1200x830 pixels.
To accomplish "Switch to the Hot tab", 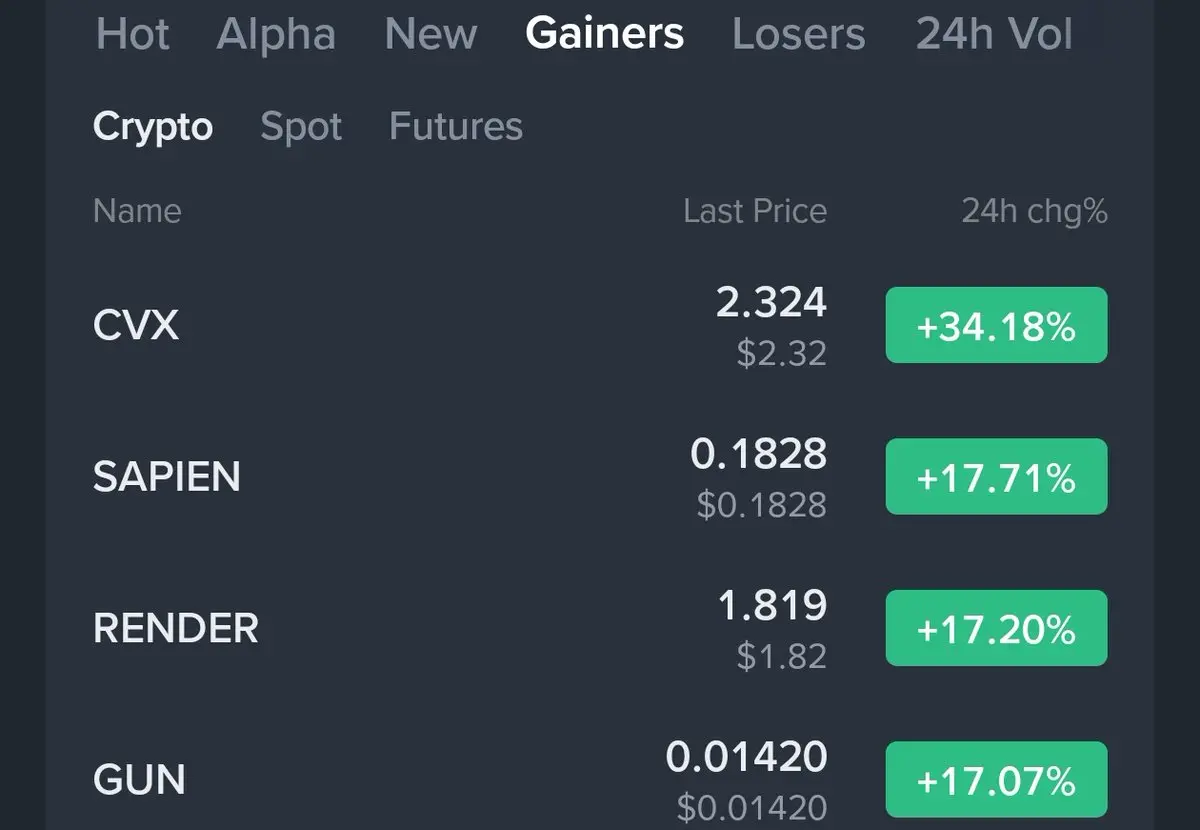I will (x=133, y=34).
